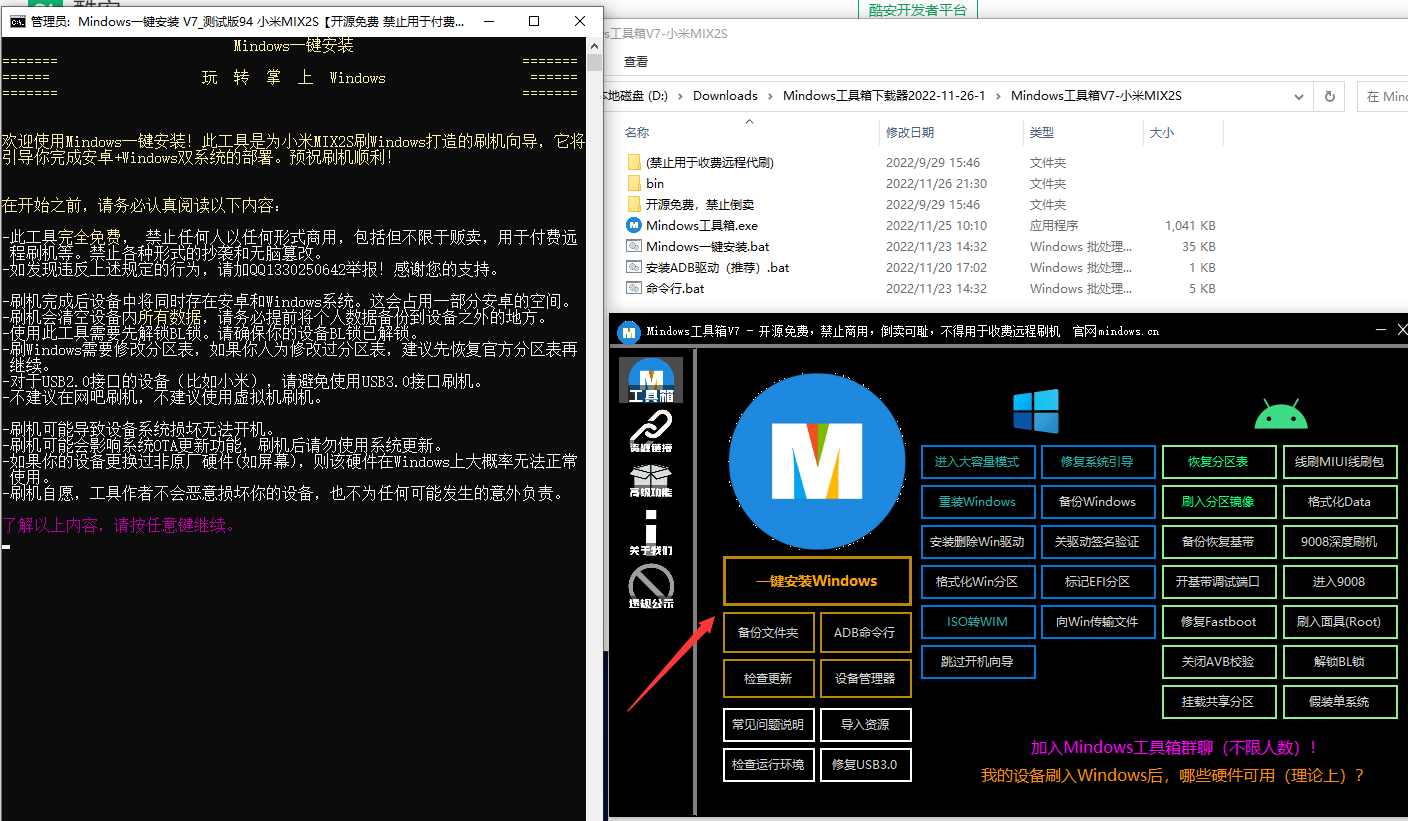Select the Windows工具箱.exe file icon
Viewport: 1408px width, 821px height.
633,226
